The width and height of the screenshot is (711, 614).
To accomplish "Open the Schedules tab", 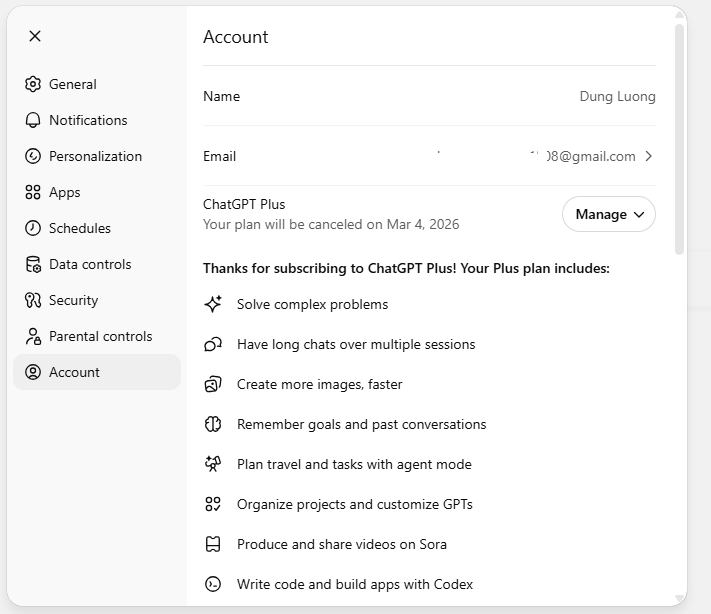I will point(97,228).
